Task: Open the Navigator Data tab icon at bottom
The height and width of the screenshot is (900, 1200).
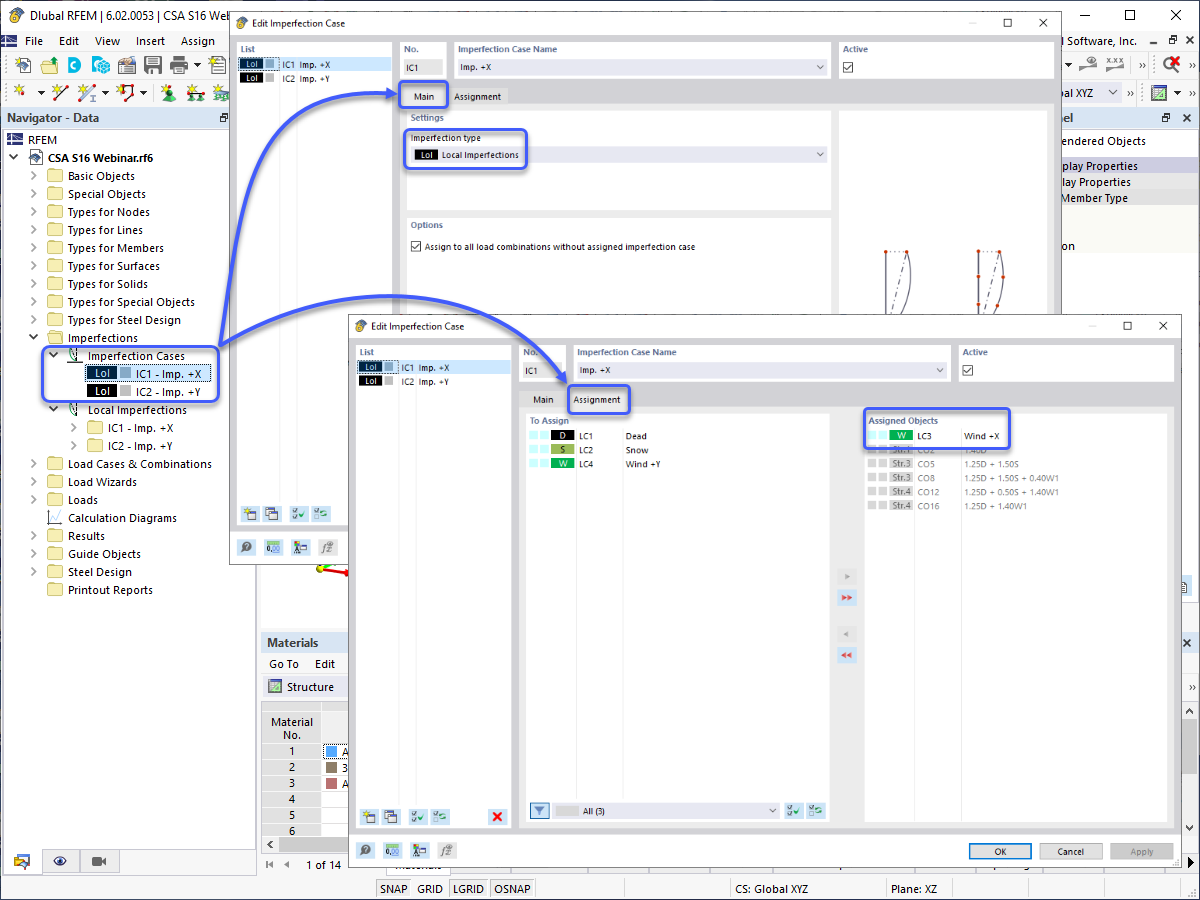Action: click(x=22, y=861)
